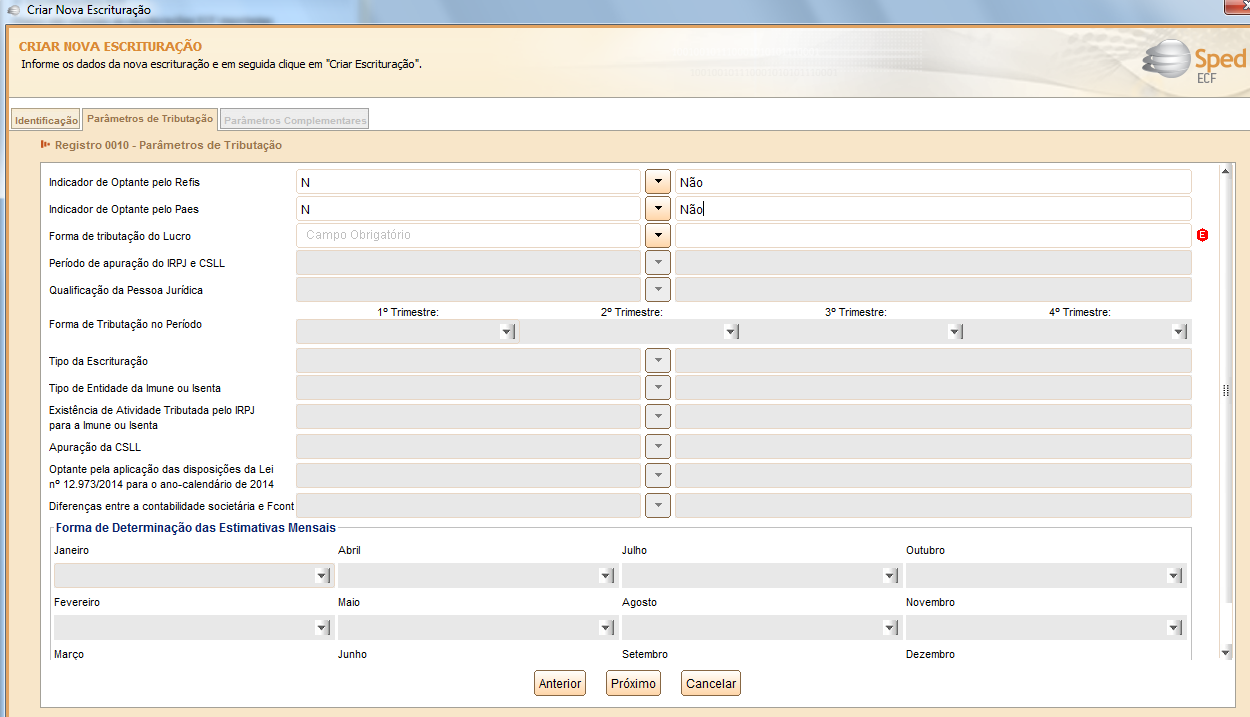1250x717 pixels.
Task: Click the Cancelar button
Action: click(711, 684)
